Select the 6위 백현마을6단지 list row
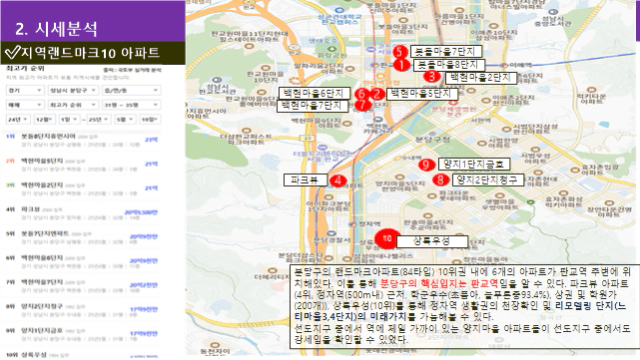The height and width of the screenshot is (360, 640). [x=82, y=261]
